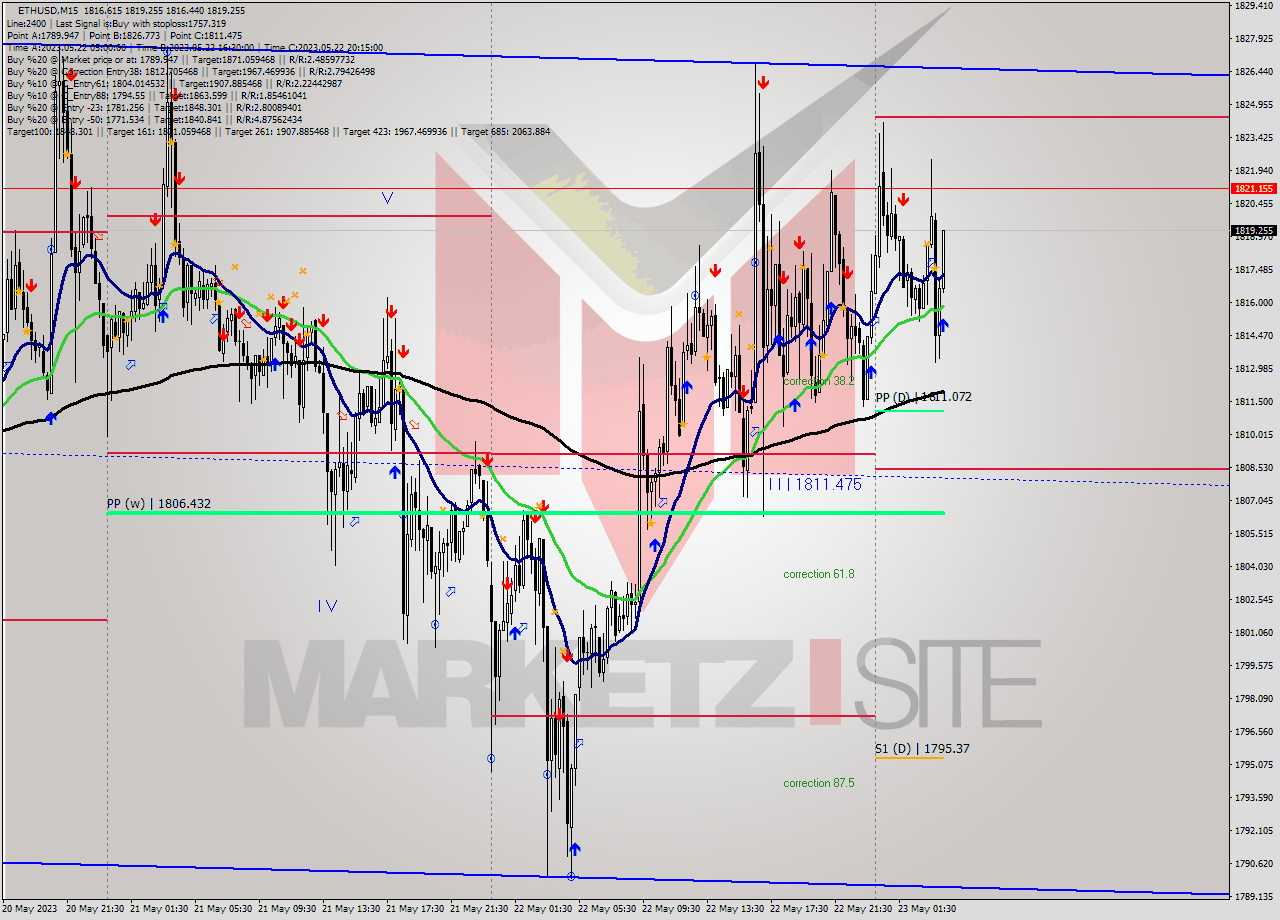Click the '21 May 01:30' time label
The width and height of the screenshot is (1280, 920).
pos(159,909)
